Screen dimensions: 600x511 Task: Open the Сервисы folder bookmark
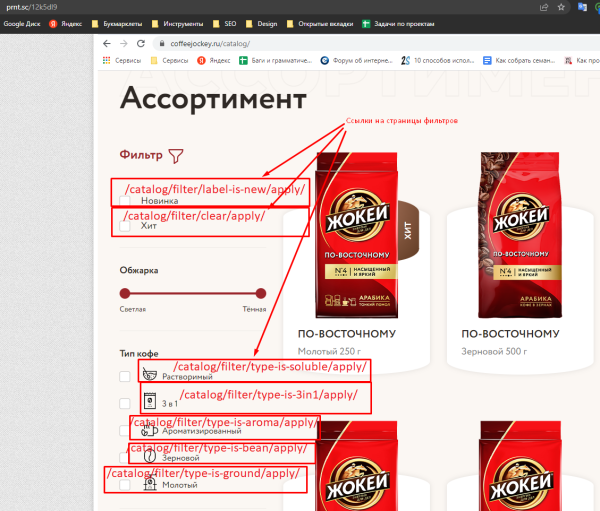[x=170, y=60]
